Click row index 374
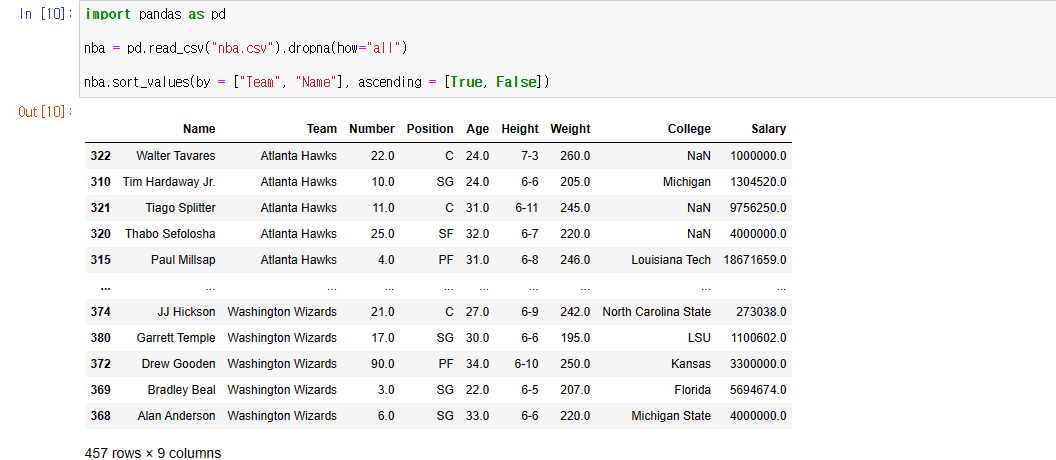Viewport: 1056px width, 460px height. 100,312
